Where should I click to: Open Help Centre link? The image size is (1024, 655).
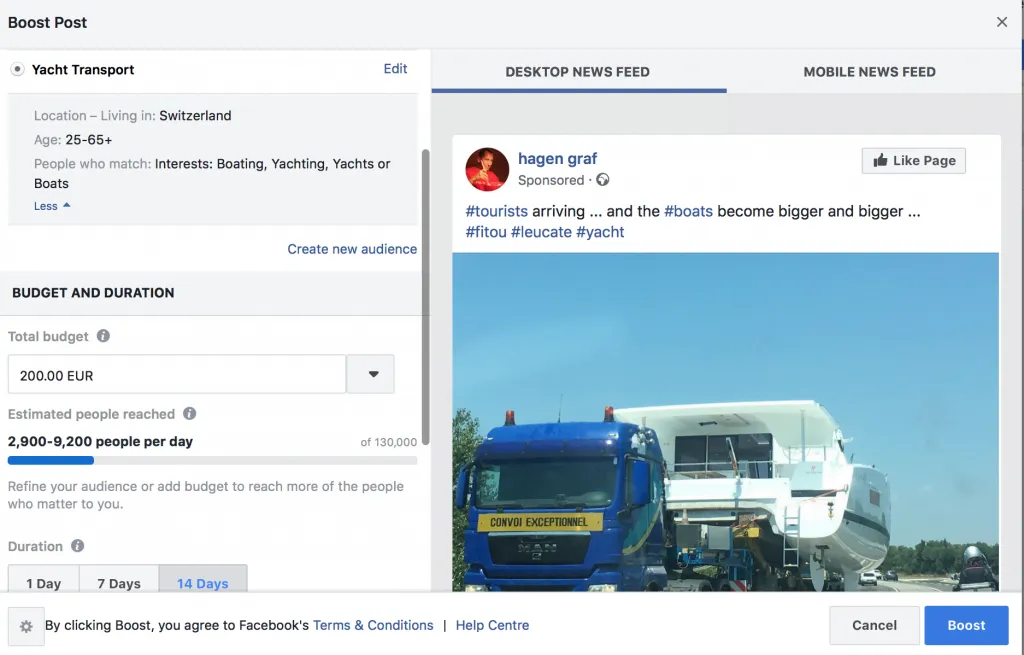(492, 625)
